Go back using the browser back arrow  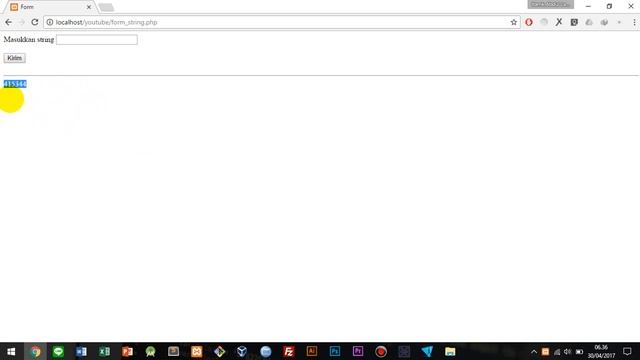(9, 22)
